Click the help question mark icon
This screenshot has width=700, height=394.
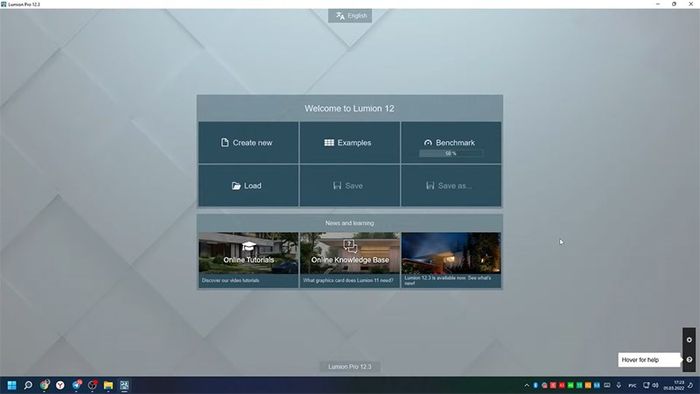(x=689, y=360)
